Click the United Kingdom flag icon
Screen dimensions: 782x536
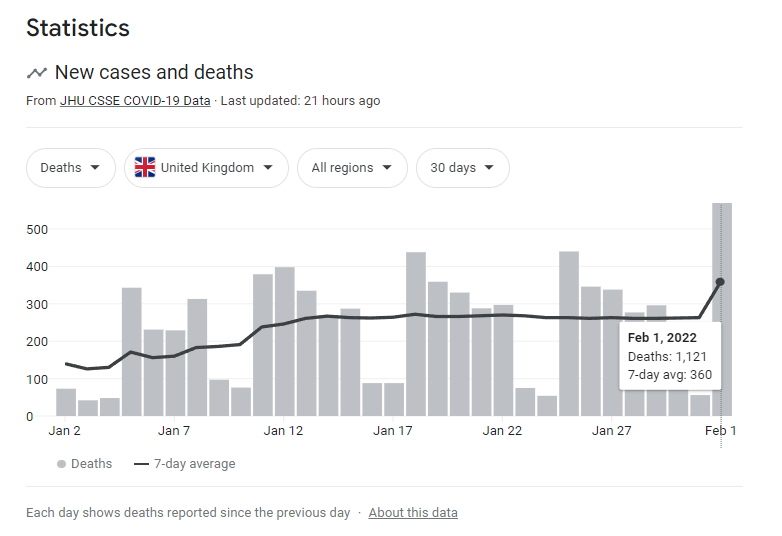coord(145,168)
